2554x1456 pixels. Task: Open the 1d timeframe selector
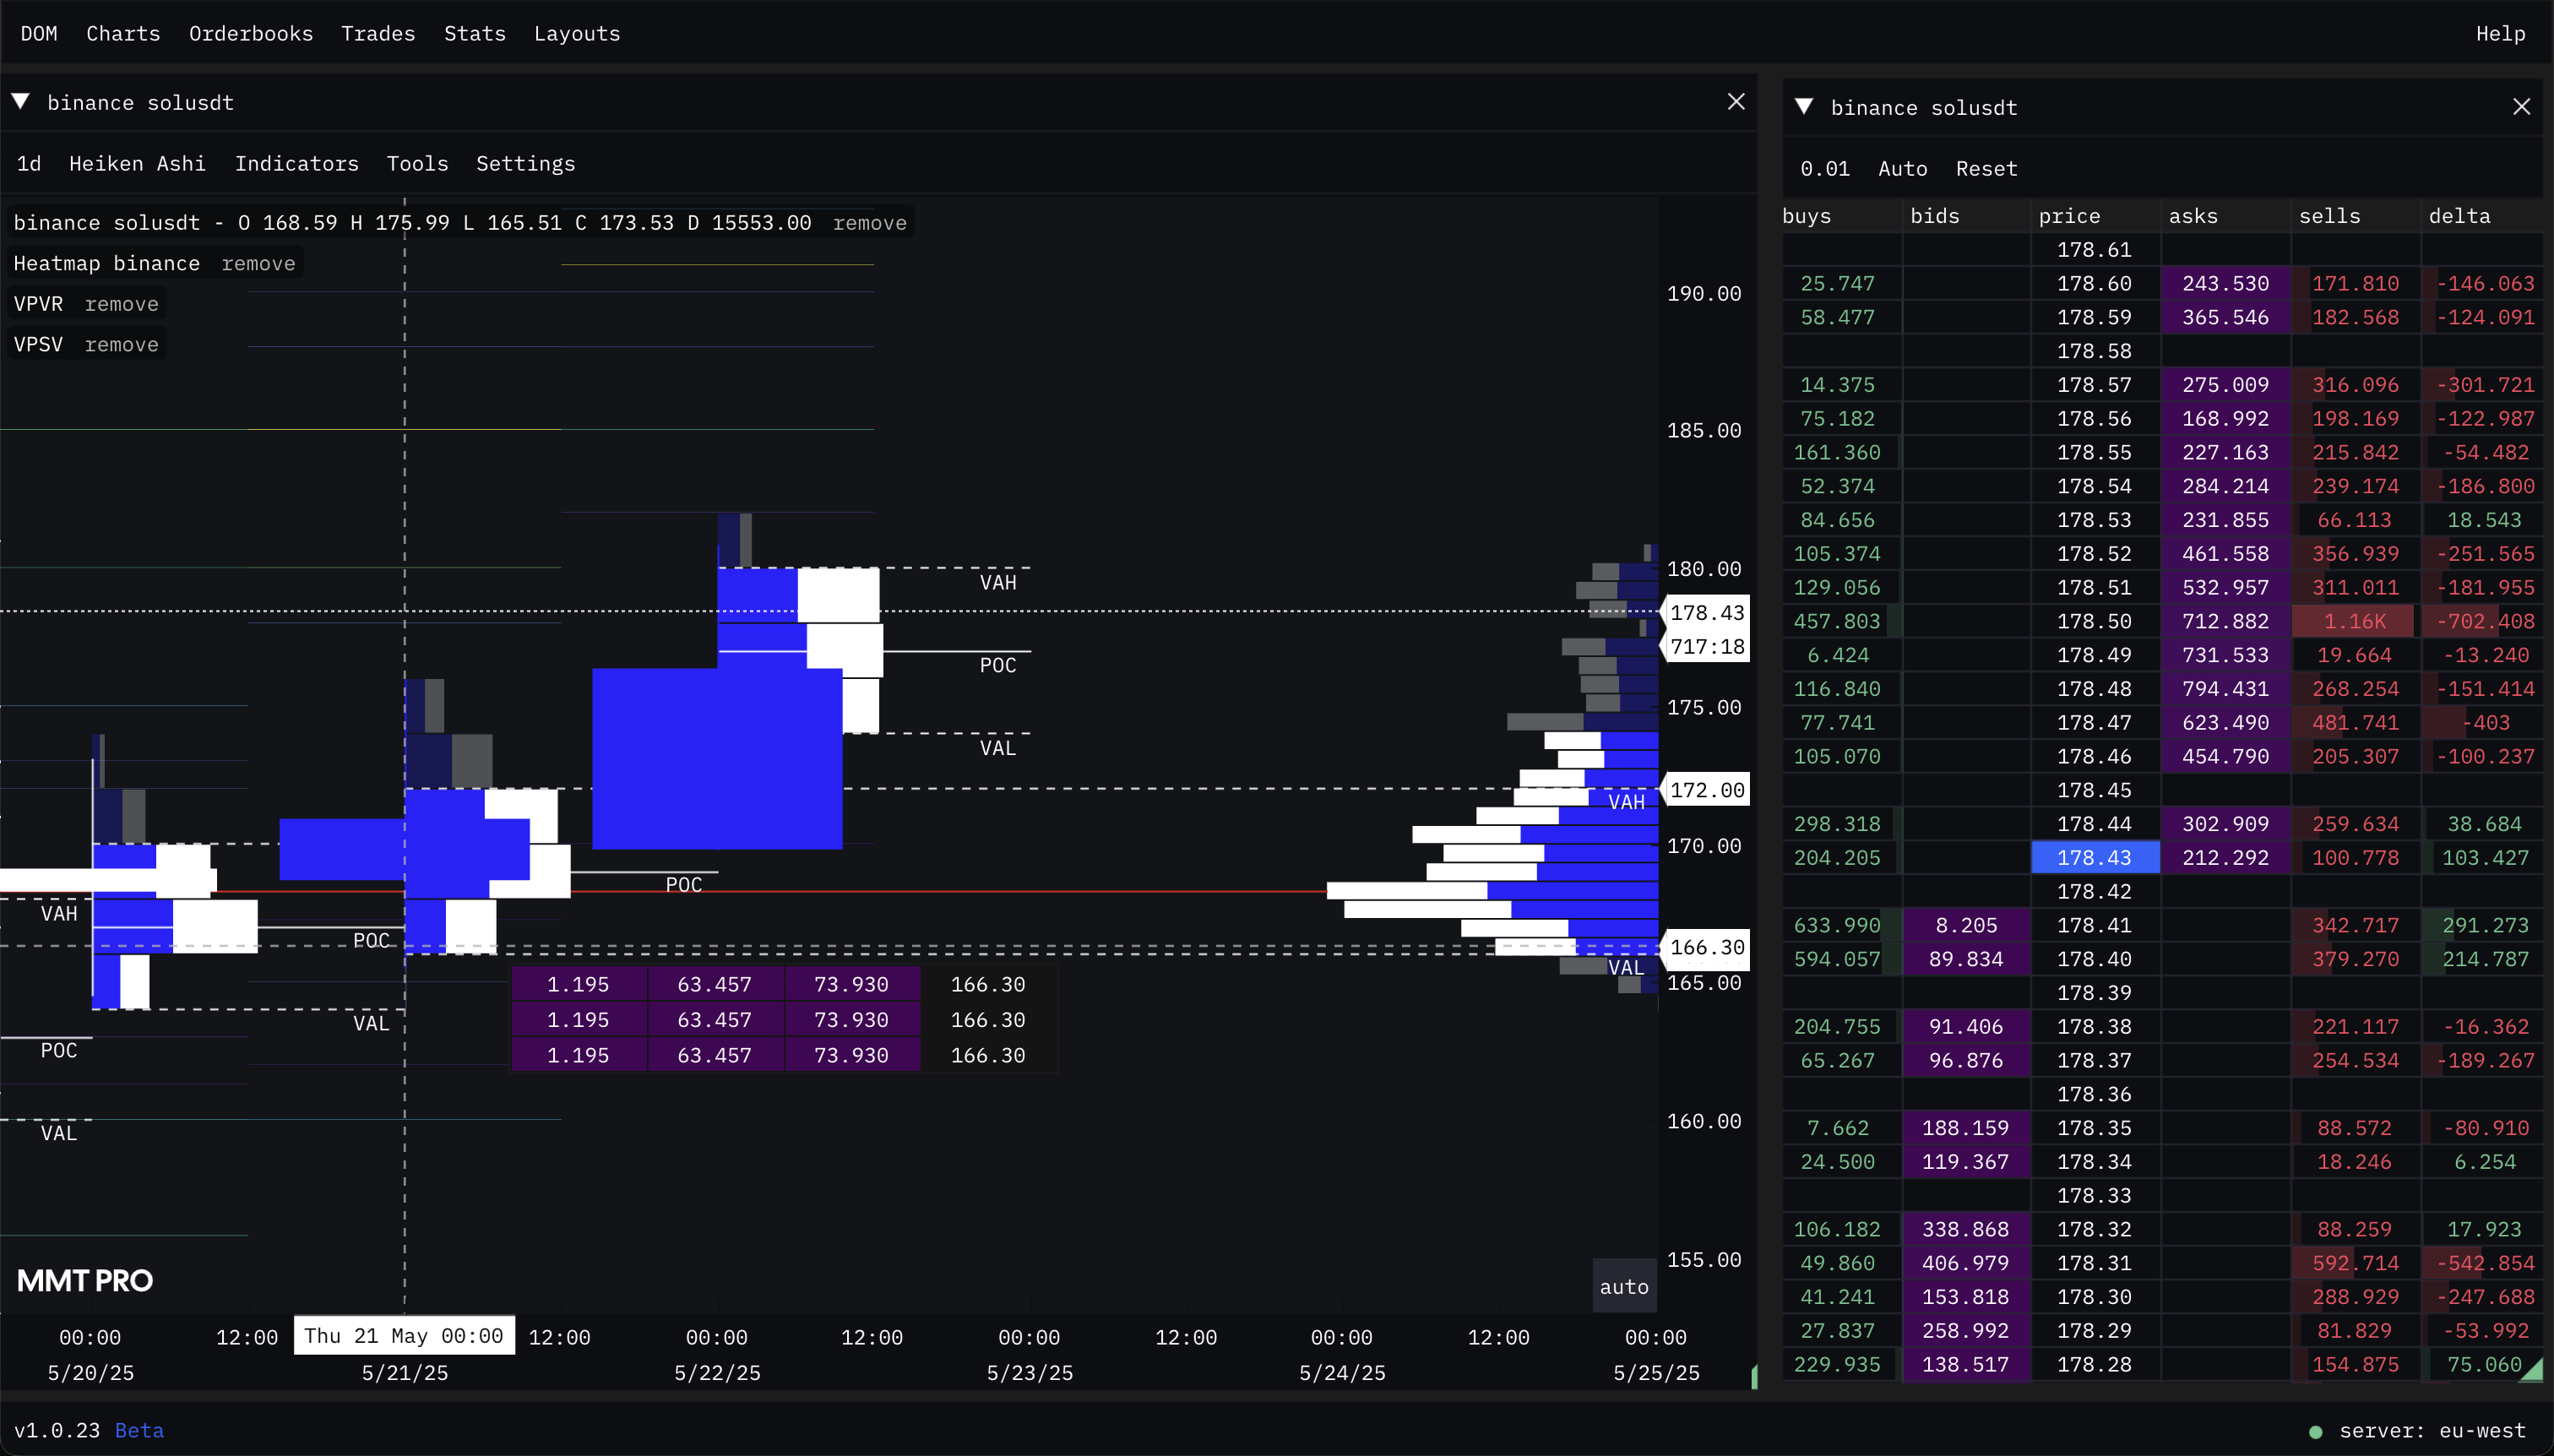click(x=29, y=164)
